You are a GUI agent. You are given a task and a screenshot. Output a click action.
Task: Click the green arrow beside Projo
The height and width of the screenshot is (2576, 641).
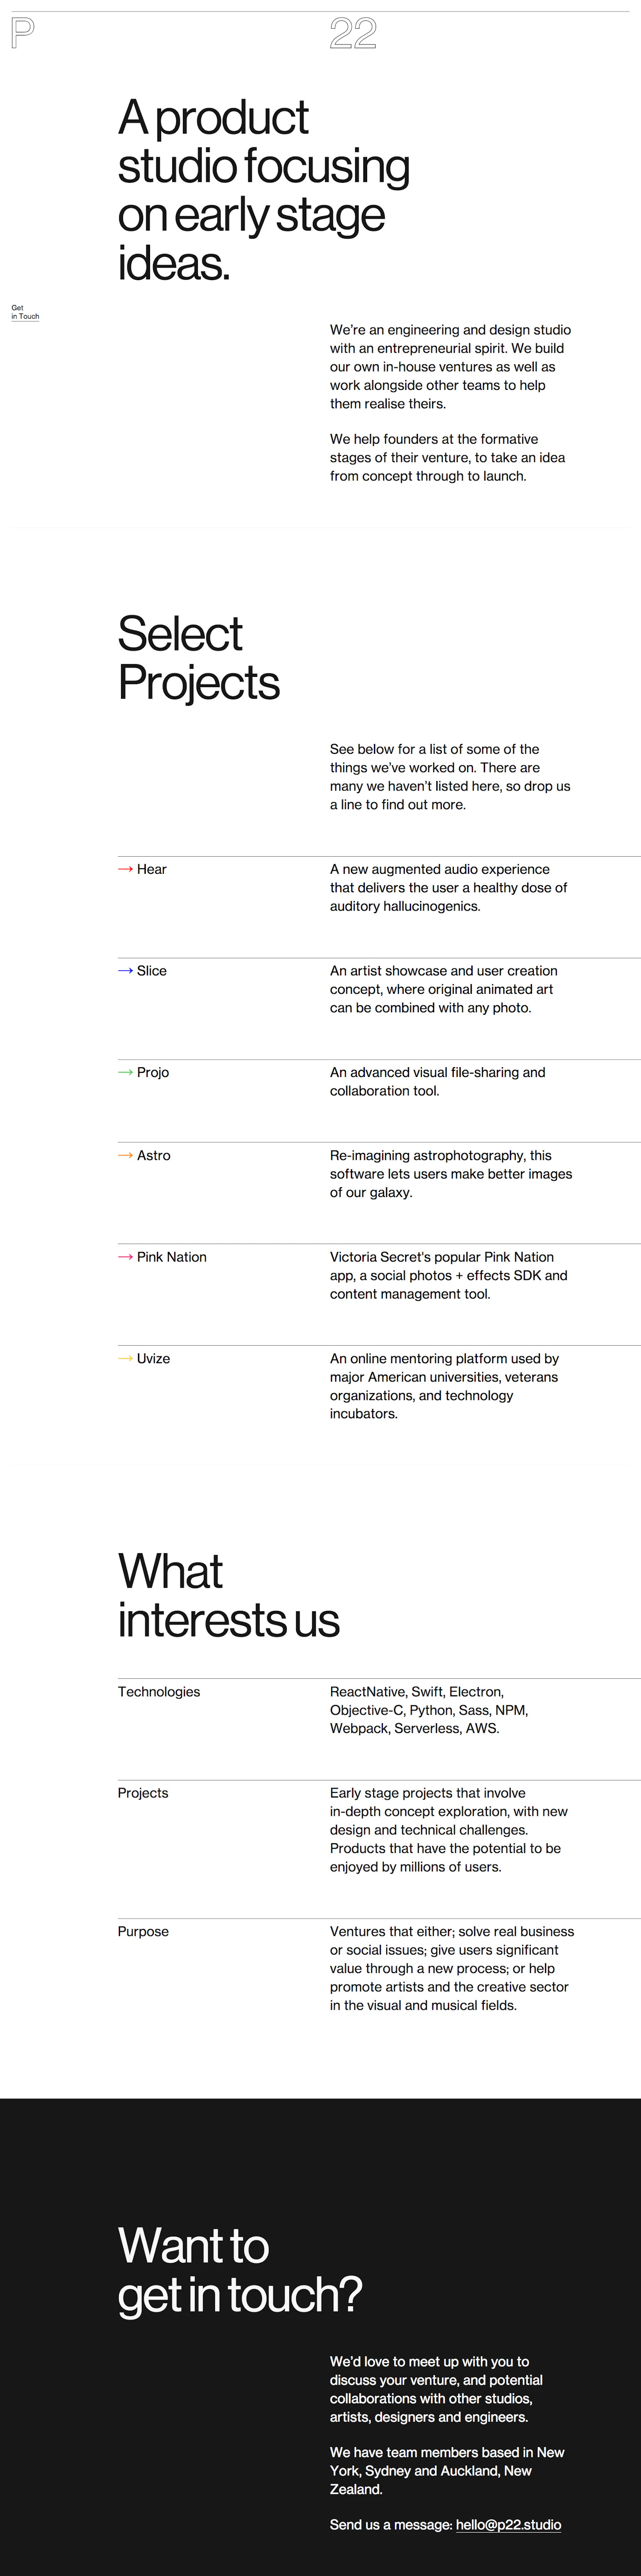coord(125,1072)
